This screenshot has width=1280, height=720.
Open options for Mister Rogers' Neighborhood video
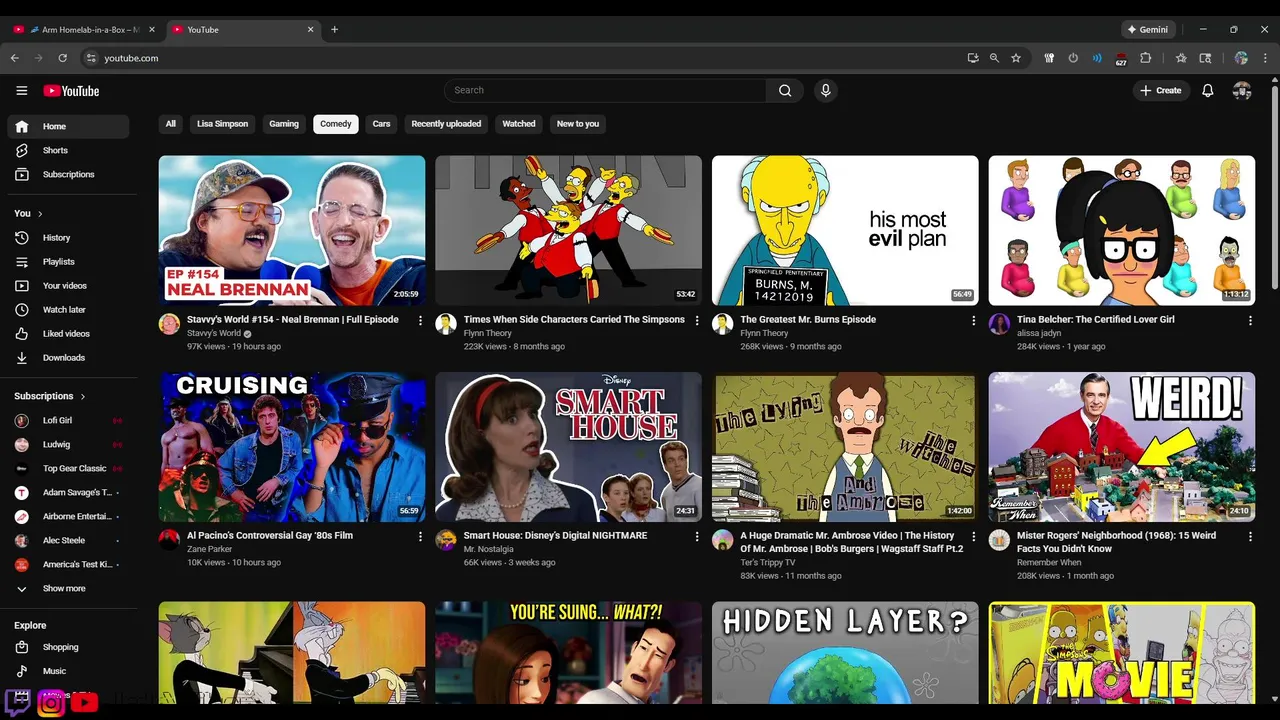[1250, 537]
